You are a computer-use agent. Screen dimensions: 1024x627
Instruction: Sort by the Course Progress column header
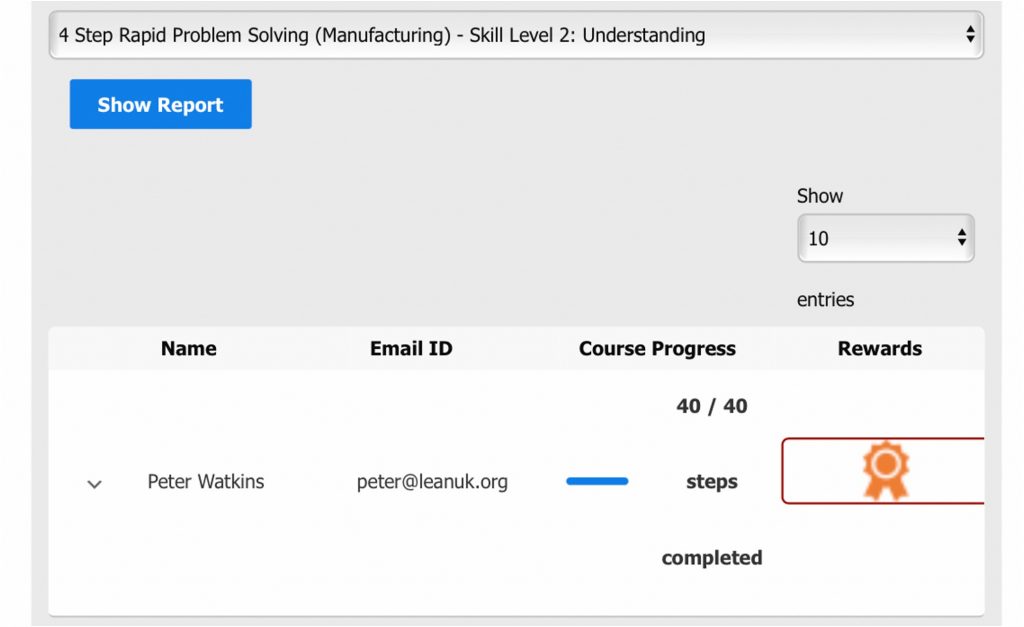[657, 349]
